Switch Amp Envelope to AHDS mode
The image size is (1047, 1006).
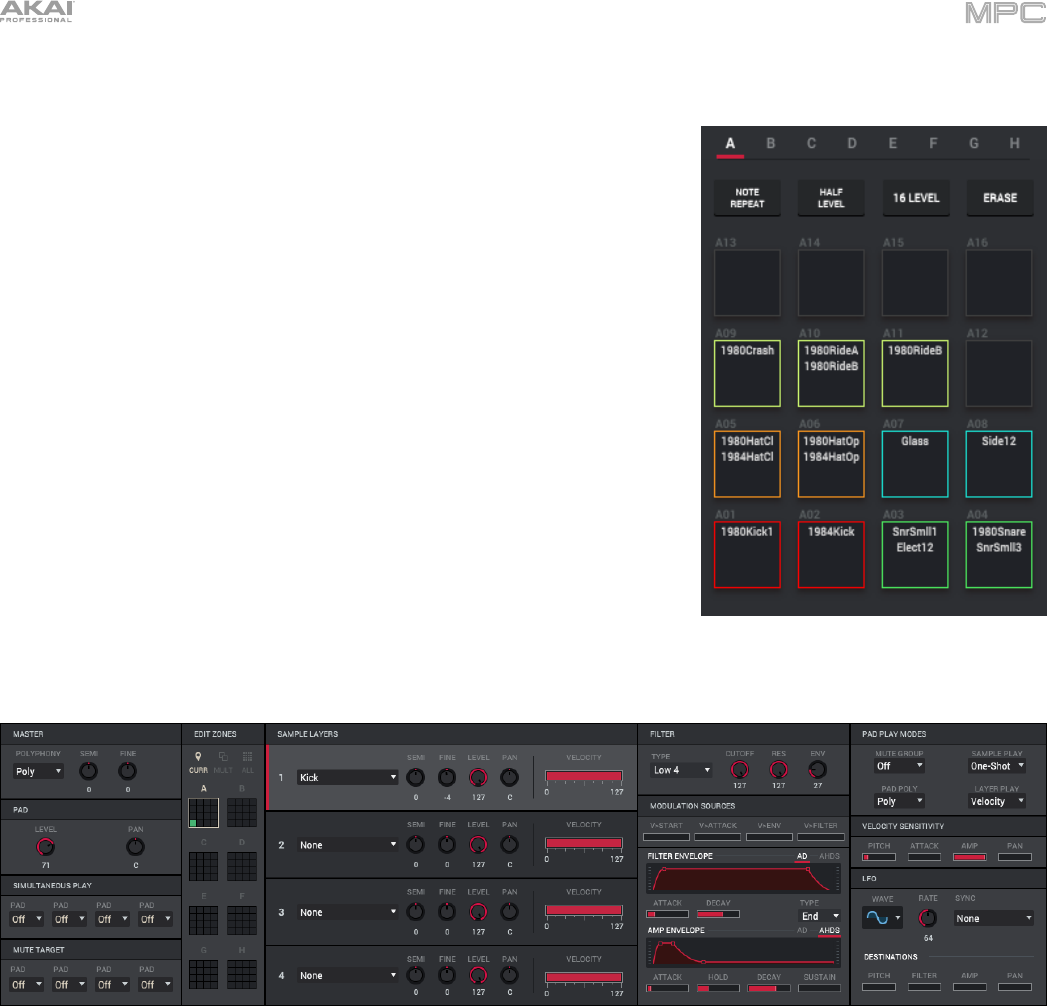coord(829,930)
